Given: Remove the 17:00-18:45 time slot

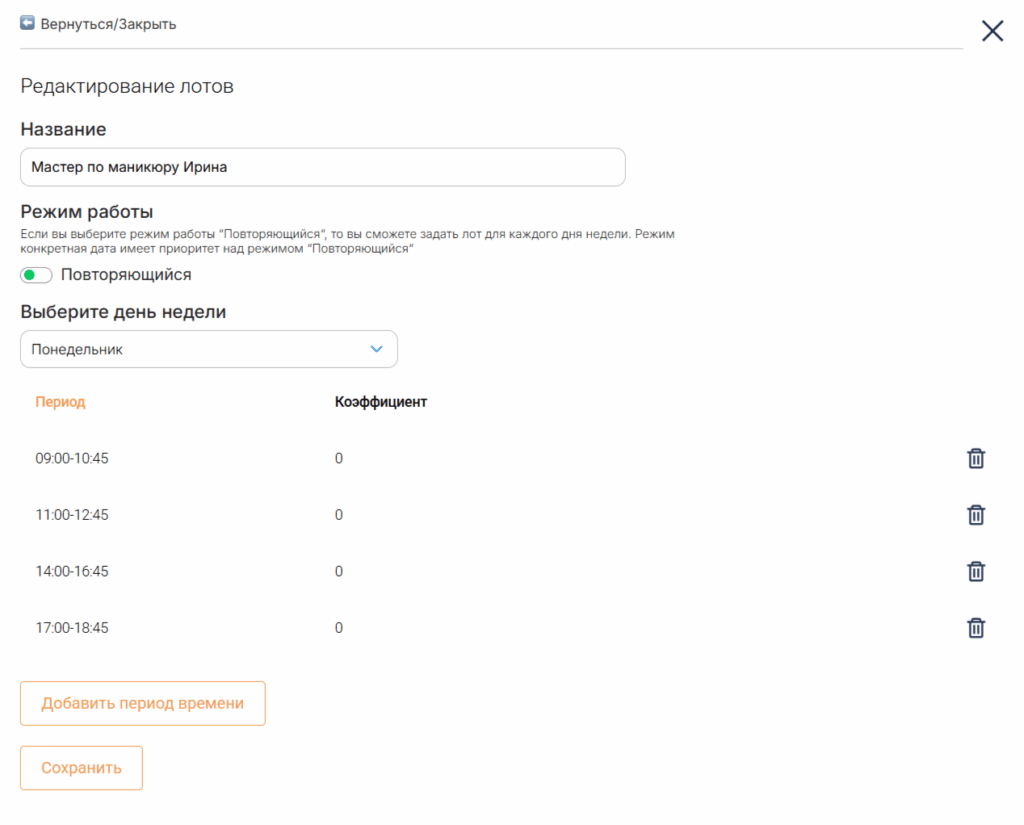Looking at the screenshot, I should [976, 628].
